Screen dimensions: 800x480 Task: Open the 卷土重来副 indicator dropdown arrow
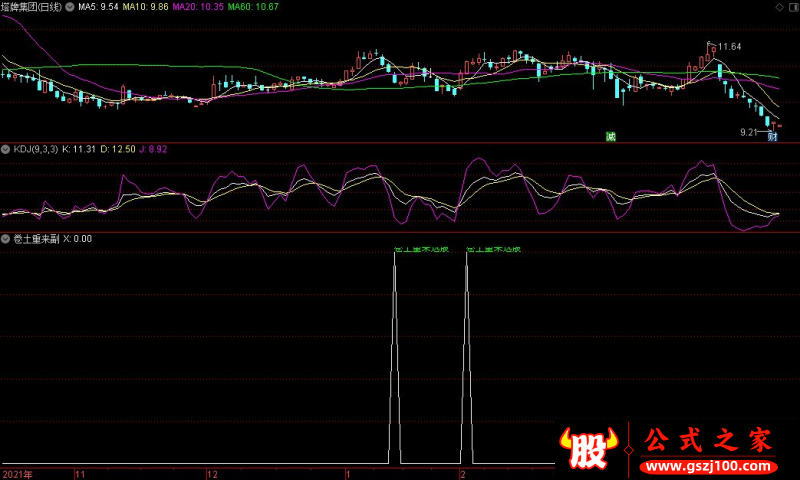(6, 239)
